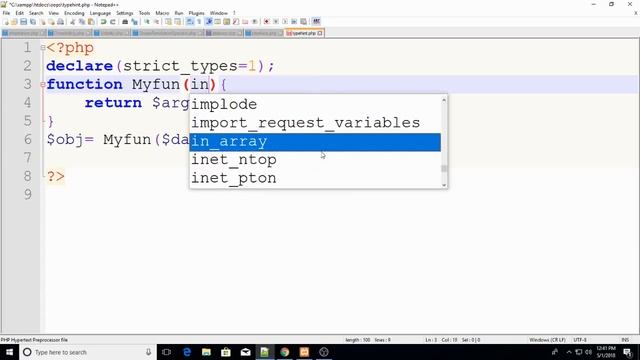Open the Window menu
Image resolution: width=640 pixels, height=360 pixels.
(x=219, y=13)
